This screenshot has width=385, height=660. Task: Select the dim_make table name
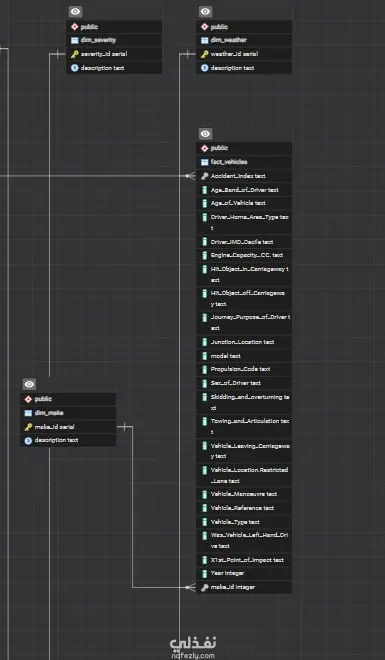tap(49, 413)
